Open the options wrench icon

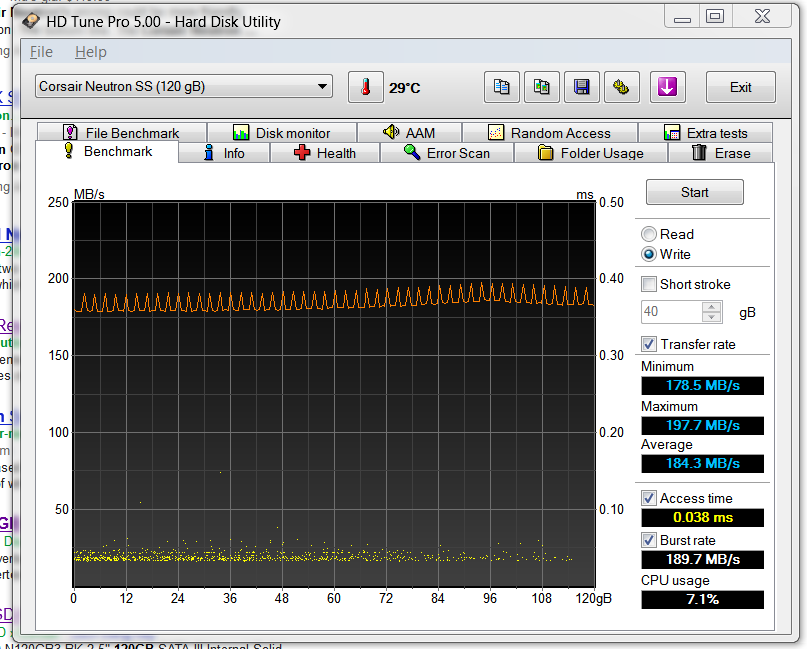point(622,87)
